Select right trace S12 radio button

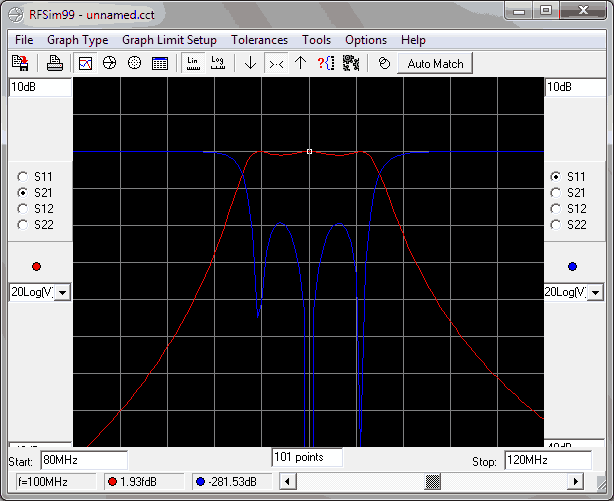point(556,209)
